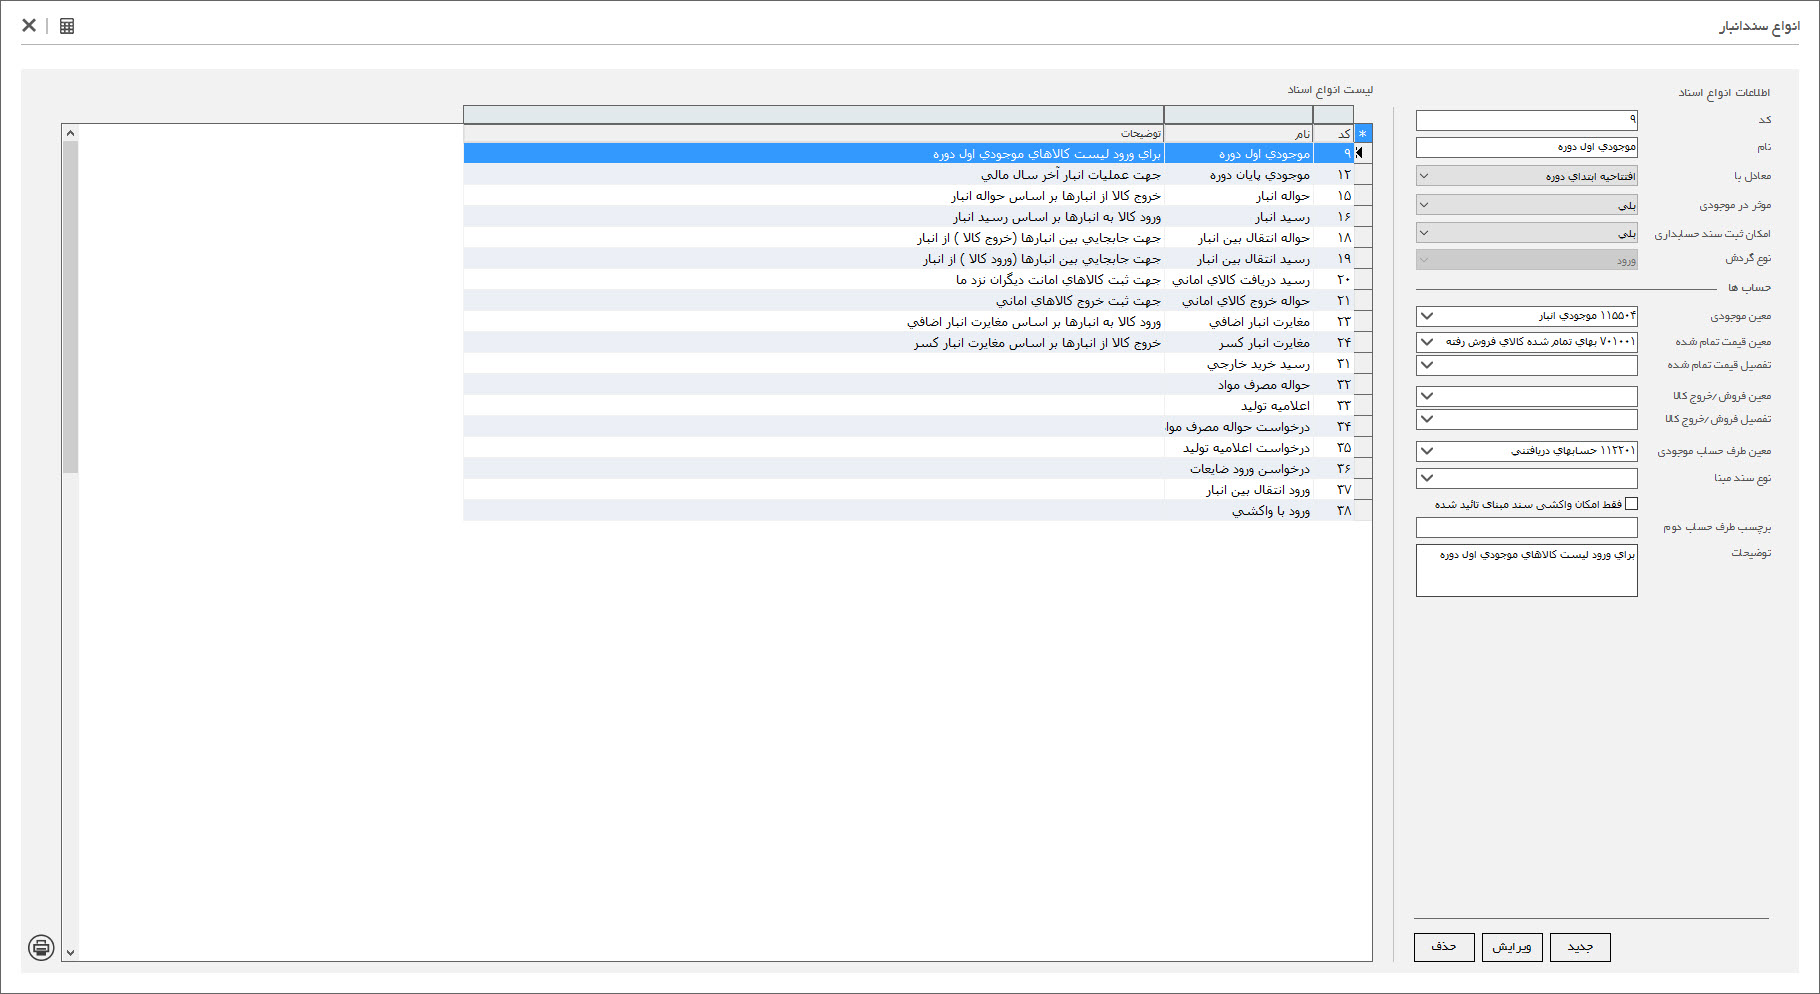1820x994 pixels.
Task: Focus the کد input field
Action: click(1526, 120)
